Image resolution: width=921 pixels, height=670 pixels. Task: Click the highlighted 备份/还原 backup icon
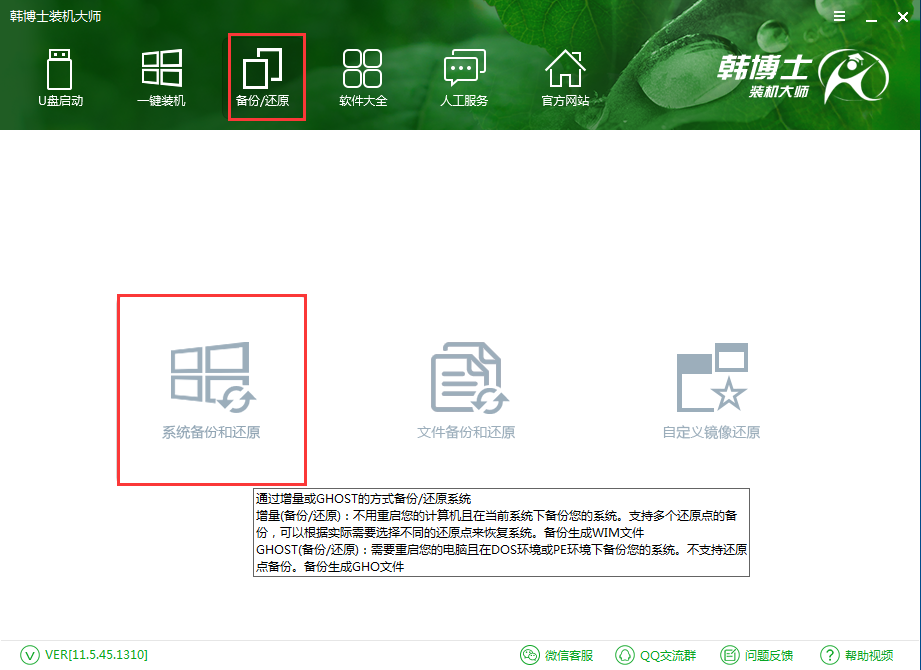tap(265, 76)
